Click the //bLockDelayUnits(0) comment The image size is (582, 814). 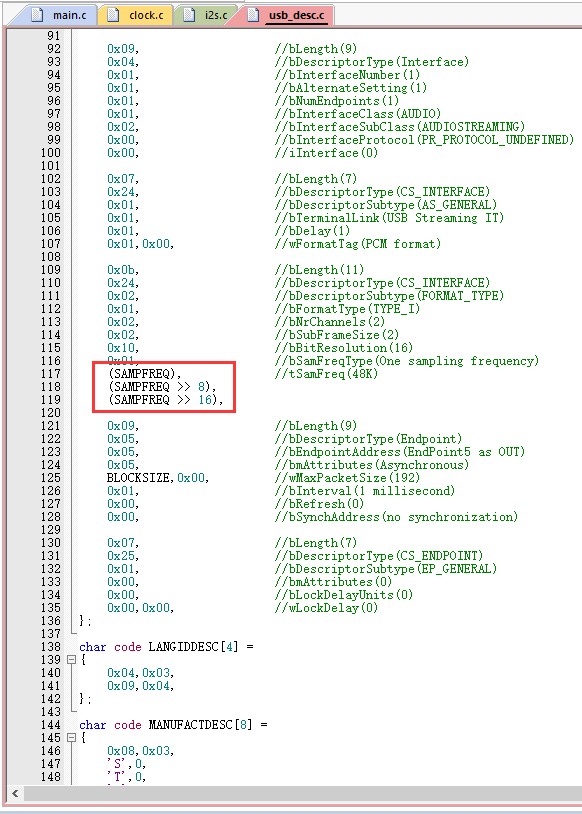click(344, 594)
